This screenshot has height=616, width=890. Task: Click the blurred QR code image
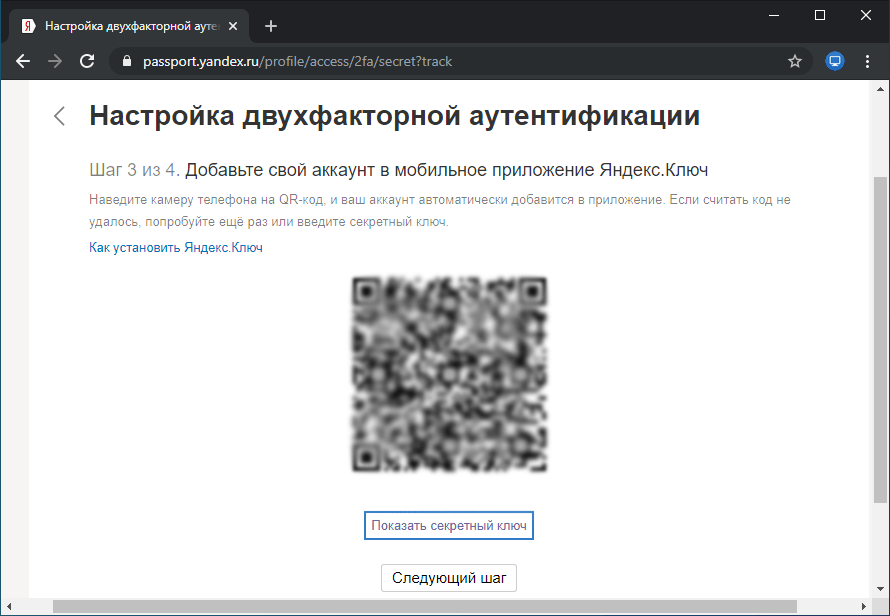pyautogui.click(x=449, y=374)
